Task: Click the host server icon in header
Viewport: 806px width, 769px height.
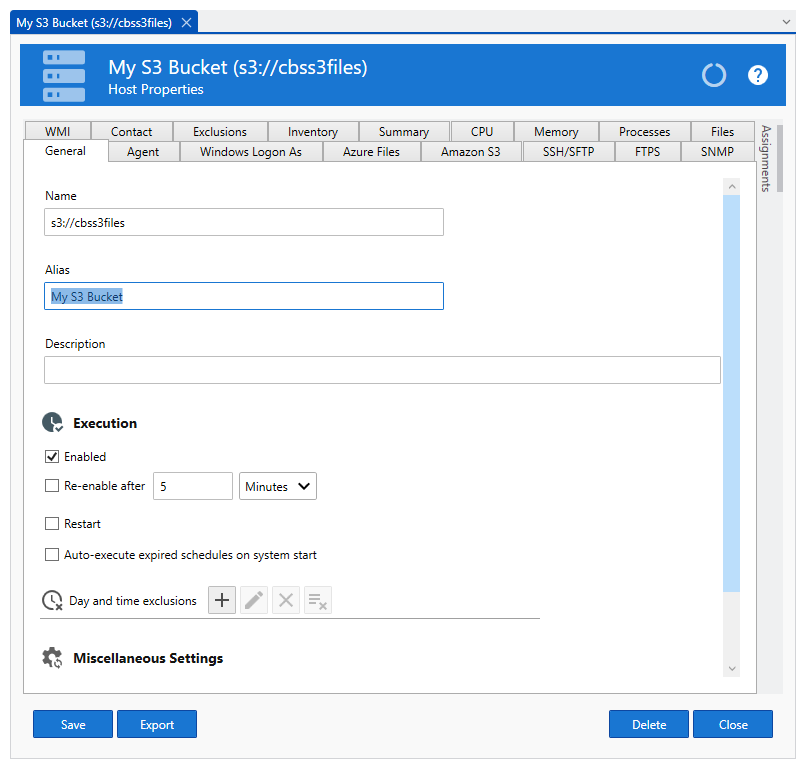Action: [x=64, y=75]
